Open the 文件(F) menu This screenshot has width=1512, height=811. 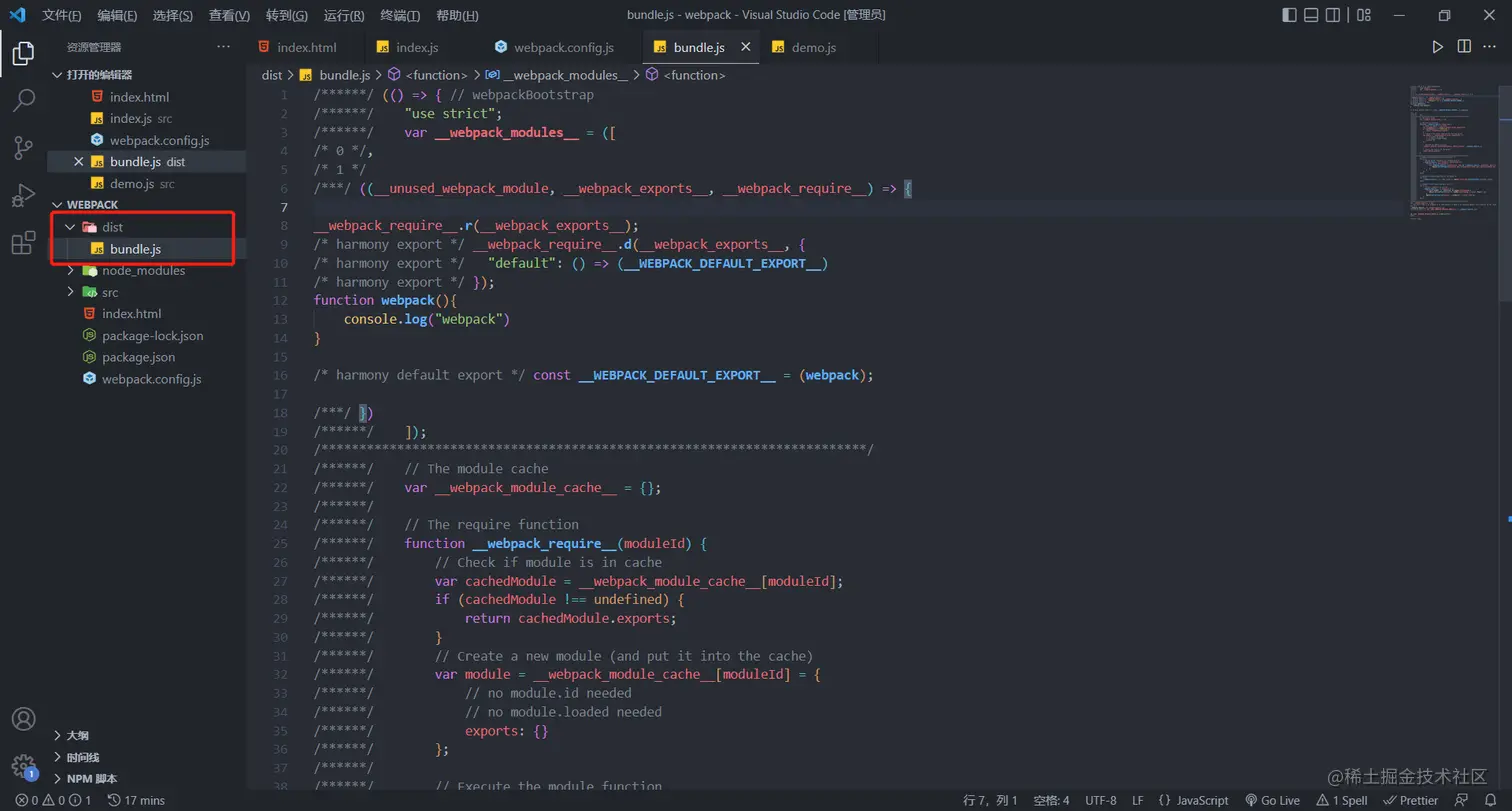point(62,16)
